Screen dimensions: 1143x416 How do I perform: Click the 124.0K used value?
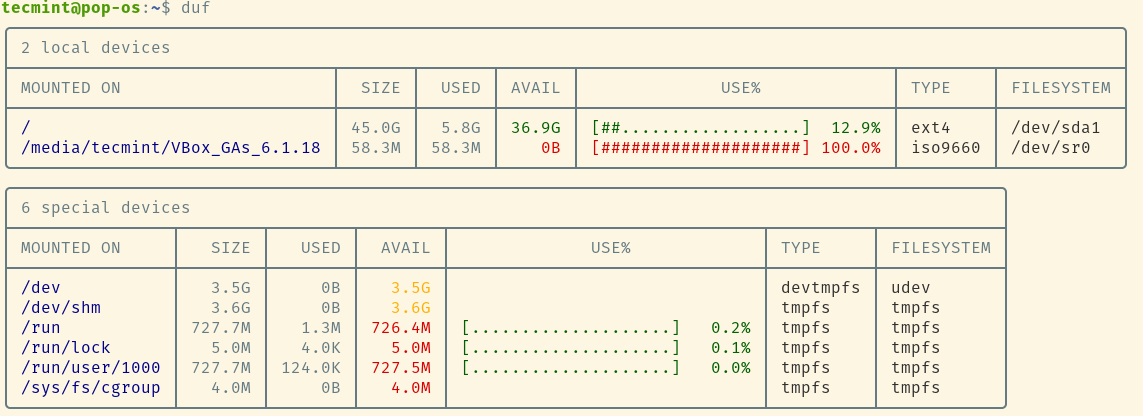click(309, 368)
